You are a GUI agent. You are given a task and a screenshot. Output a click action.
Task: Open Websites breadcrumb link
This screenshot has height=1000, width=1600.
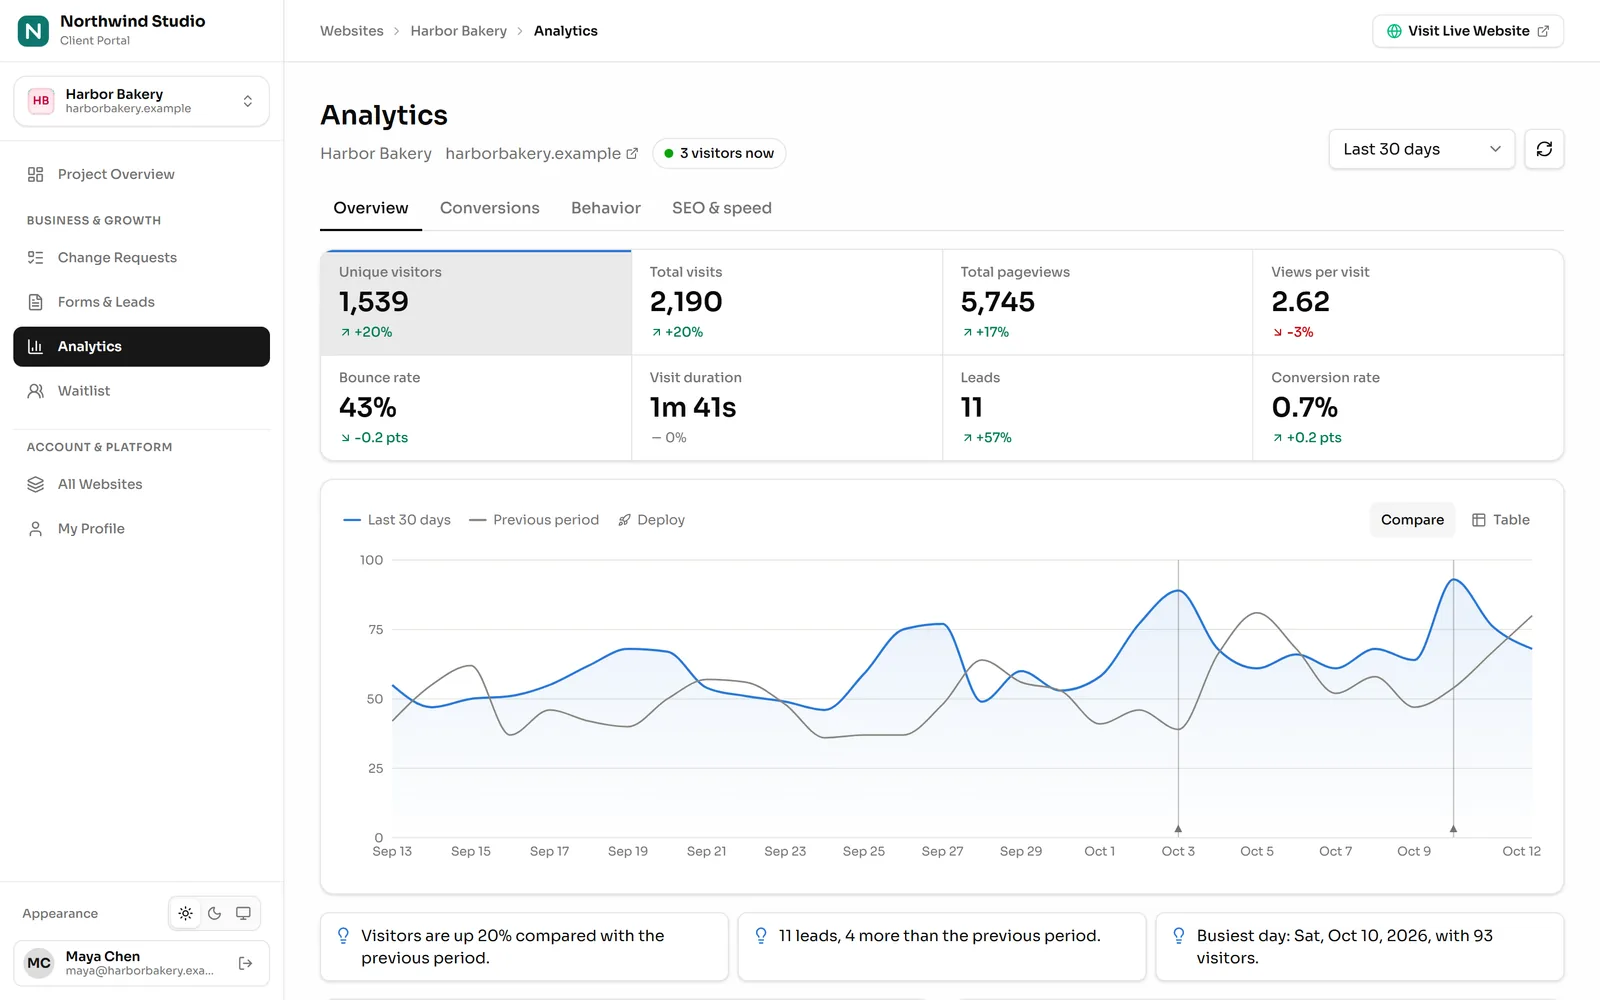click(352, 31)
